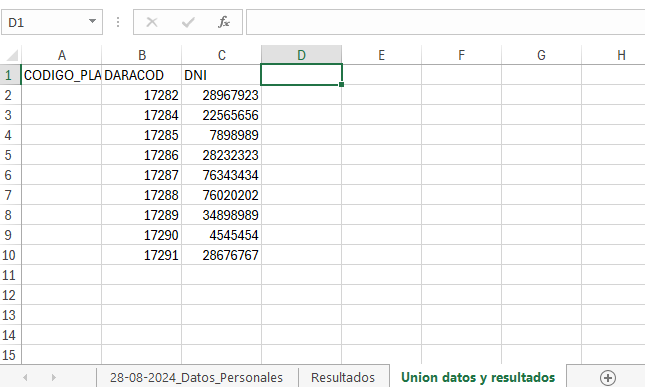The width and height of the screenshot is (645, 387).
Task: Select column E header
Action: click(381, 55)
